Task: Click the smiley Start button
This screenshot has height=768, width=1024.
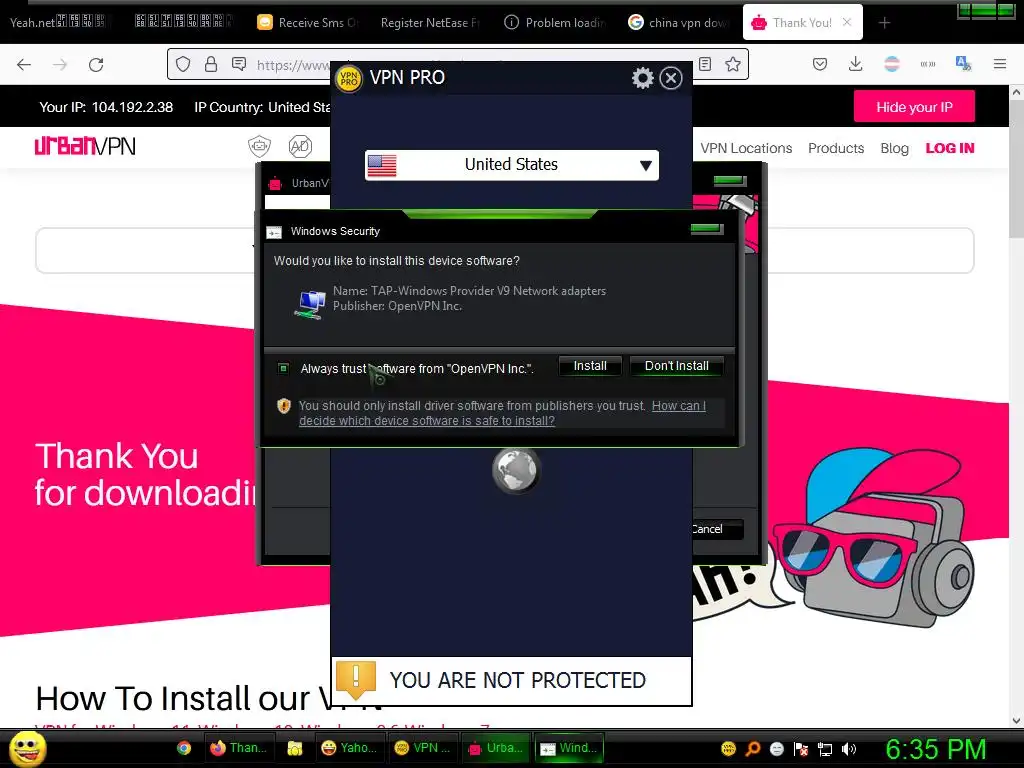Action: 28,748
